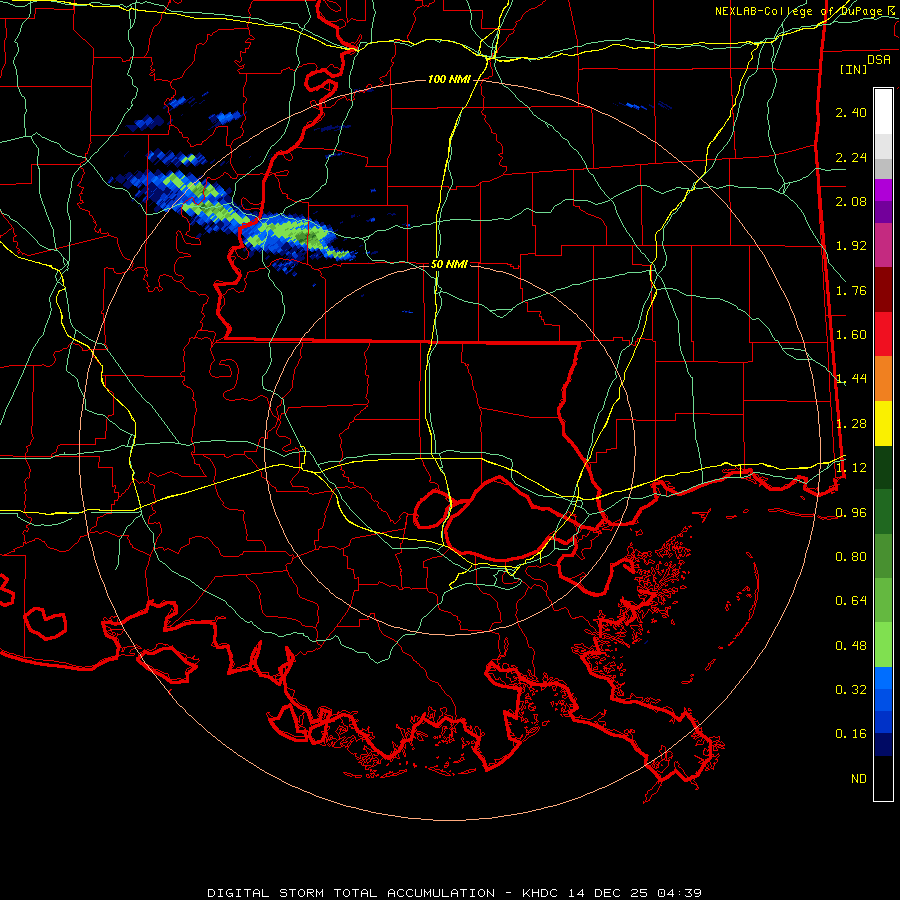This screenshot has height=900, width=900.
Task: Select the 1.28 legend value
Action: (851, 424)
